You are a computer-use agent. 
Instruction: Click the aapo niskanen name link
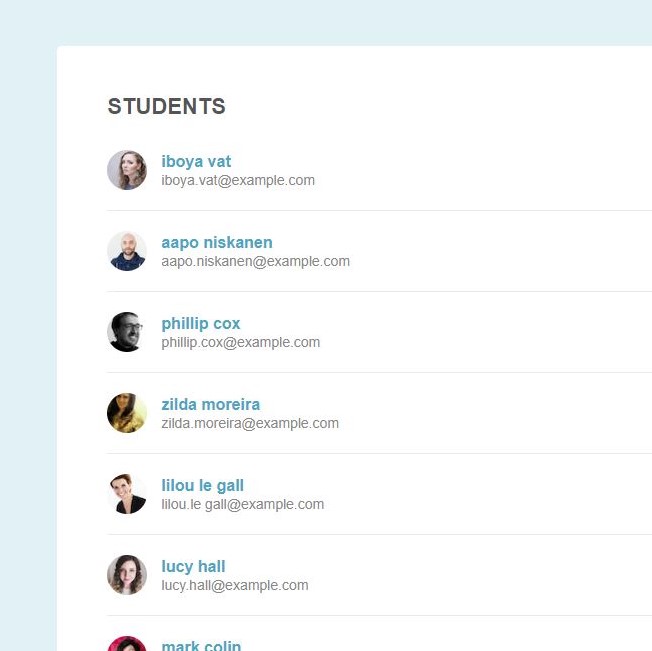(217, 242)
